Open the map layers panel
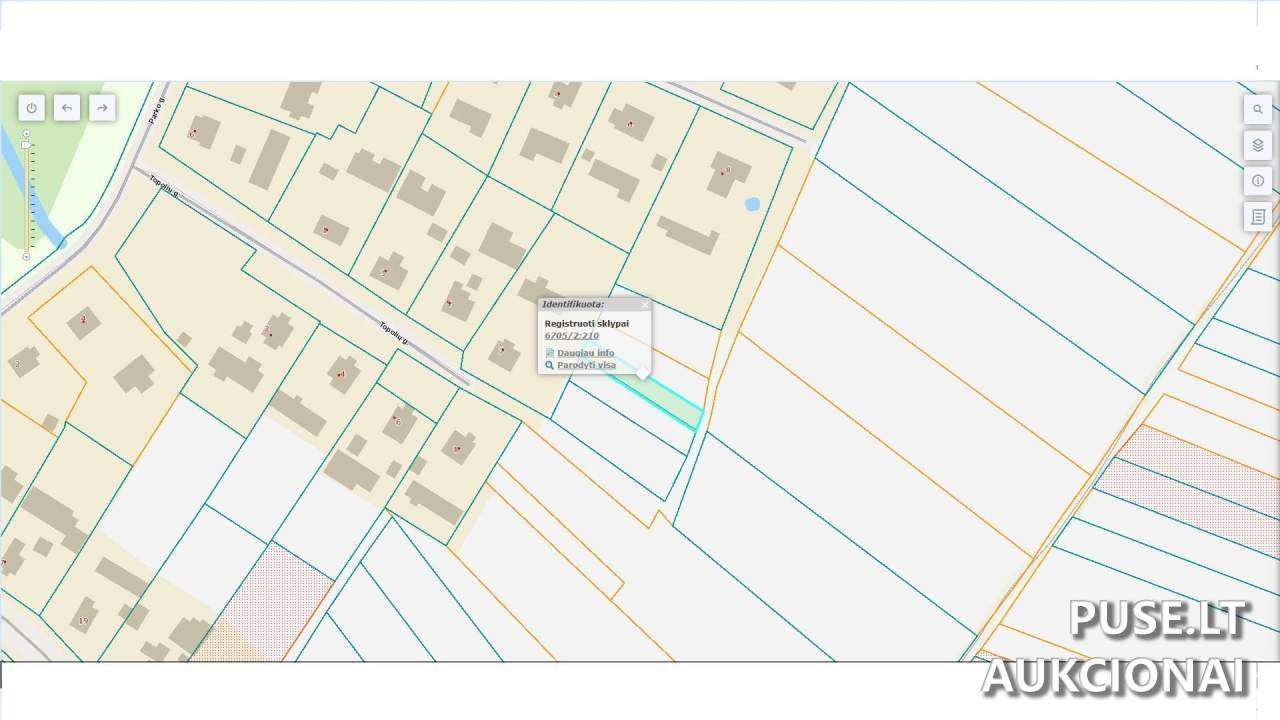The width and height of the screenshot is (1280, 720). point(1258,145)
